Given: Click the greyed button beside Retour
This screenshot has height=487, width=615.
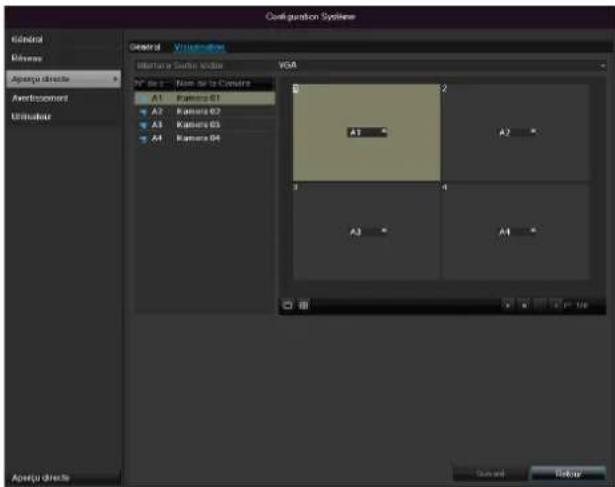Looking at the screenshot, I should [490, 474].
